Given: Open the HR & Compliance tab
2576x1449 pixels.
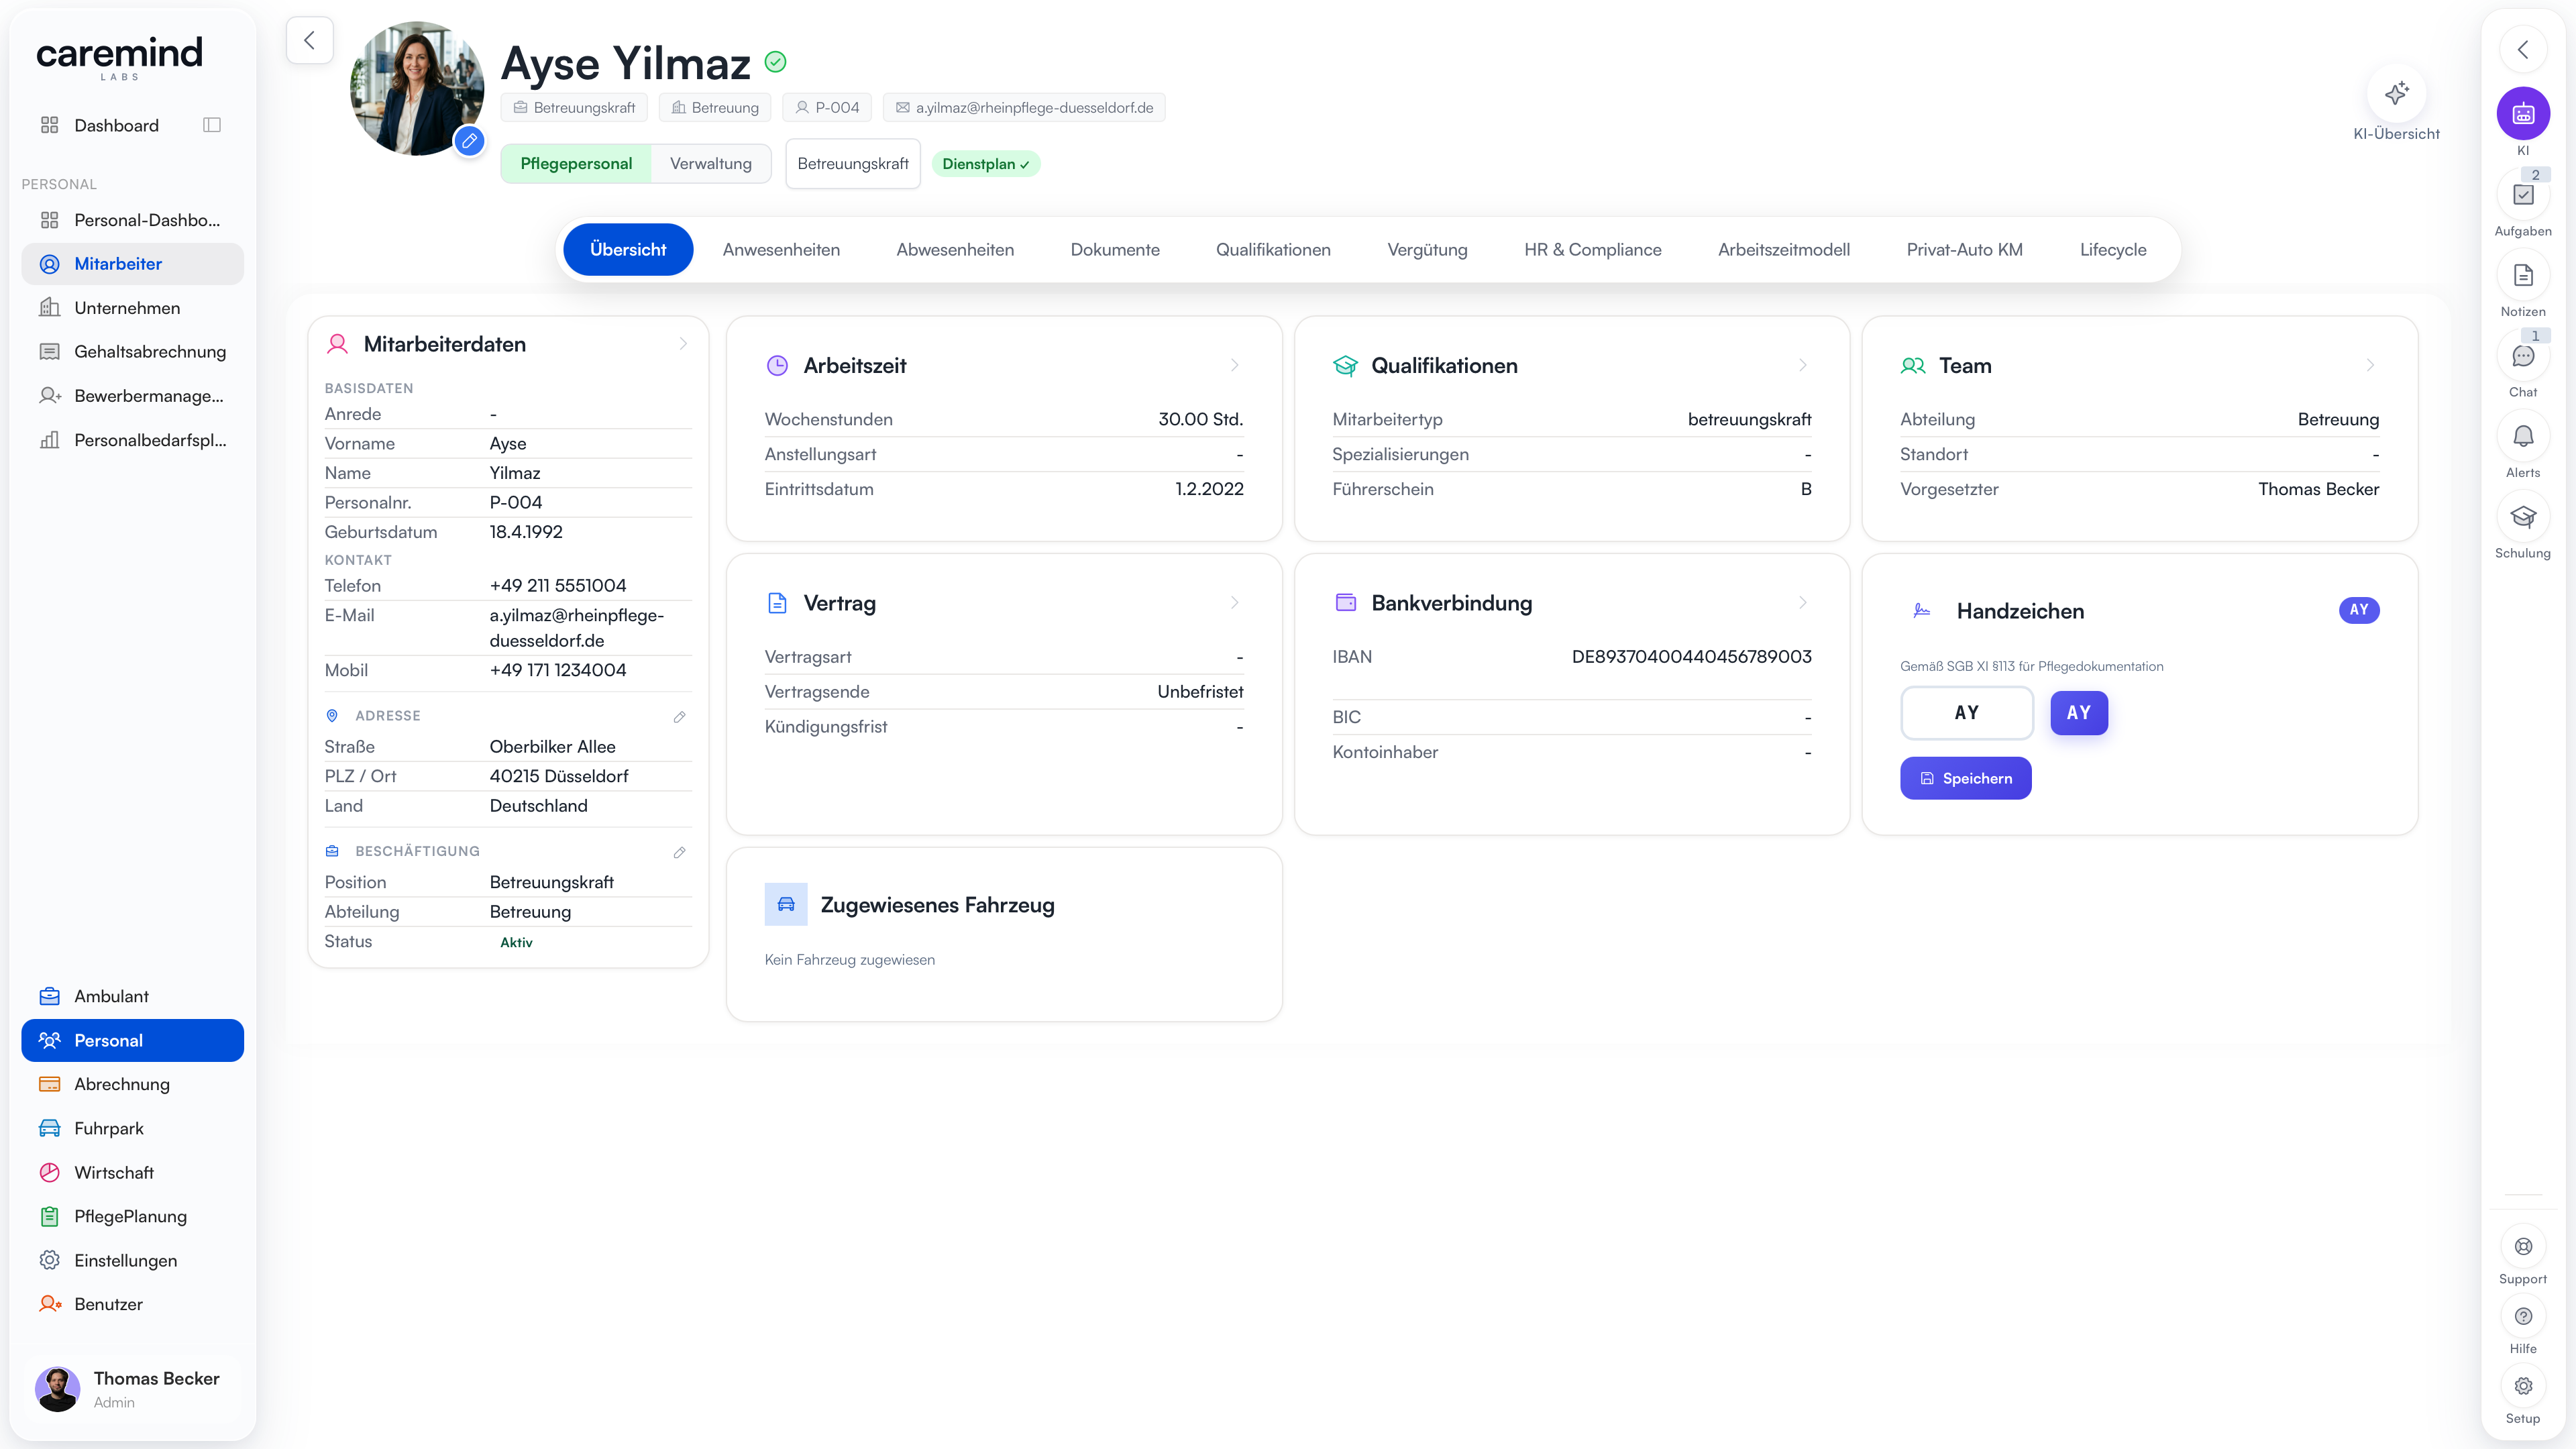Looking at the screenshot, I should point(1592,250).
